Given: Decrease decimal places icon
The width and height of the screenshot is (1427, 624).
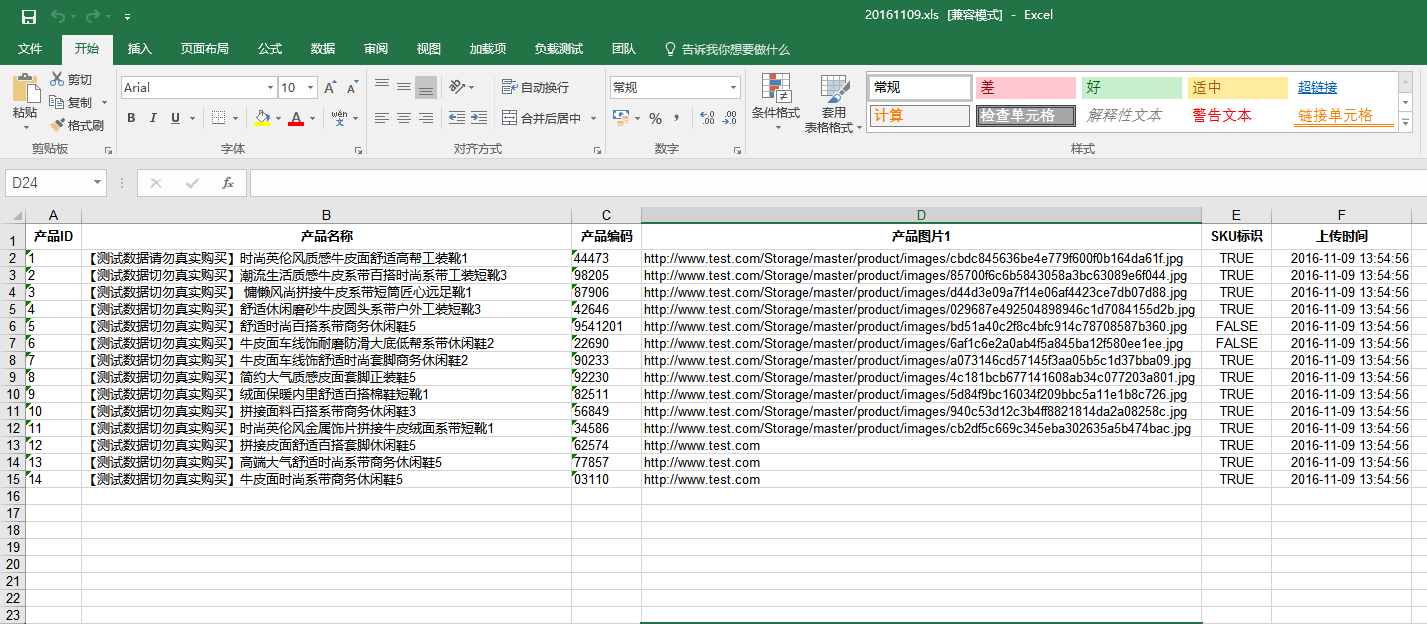Looking at the screenshot, I should coord(730,118).
